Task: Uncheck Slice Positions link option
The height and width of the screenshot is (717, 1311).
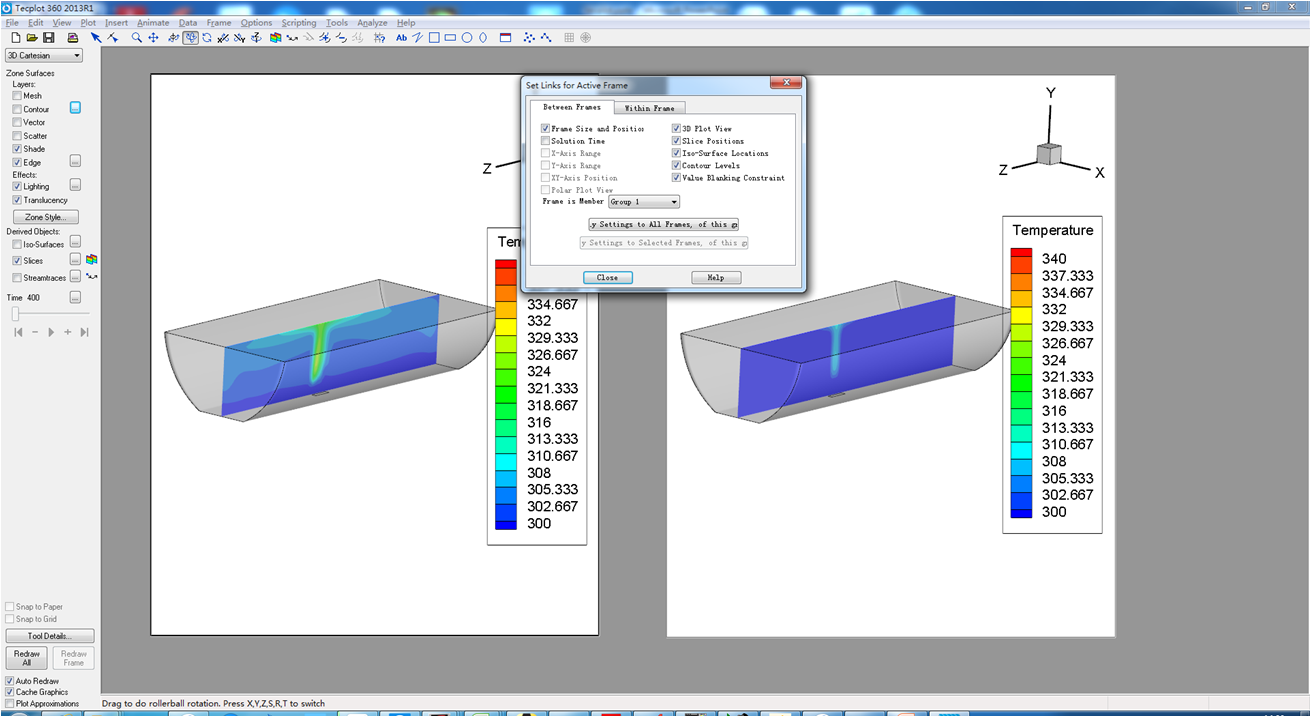Action: tap(676, 141)
